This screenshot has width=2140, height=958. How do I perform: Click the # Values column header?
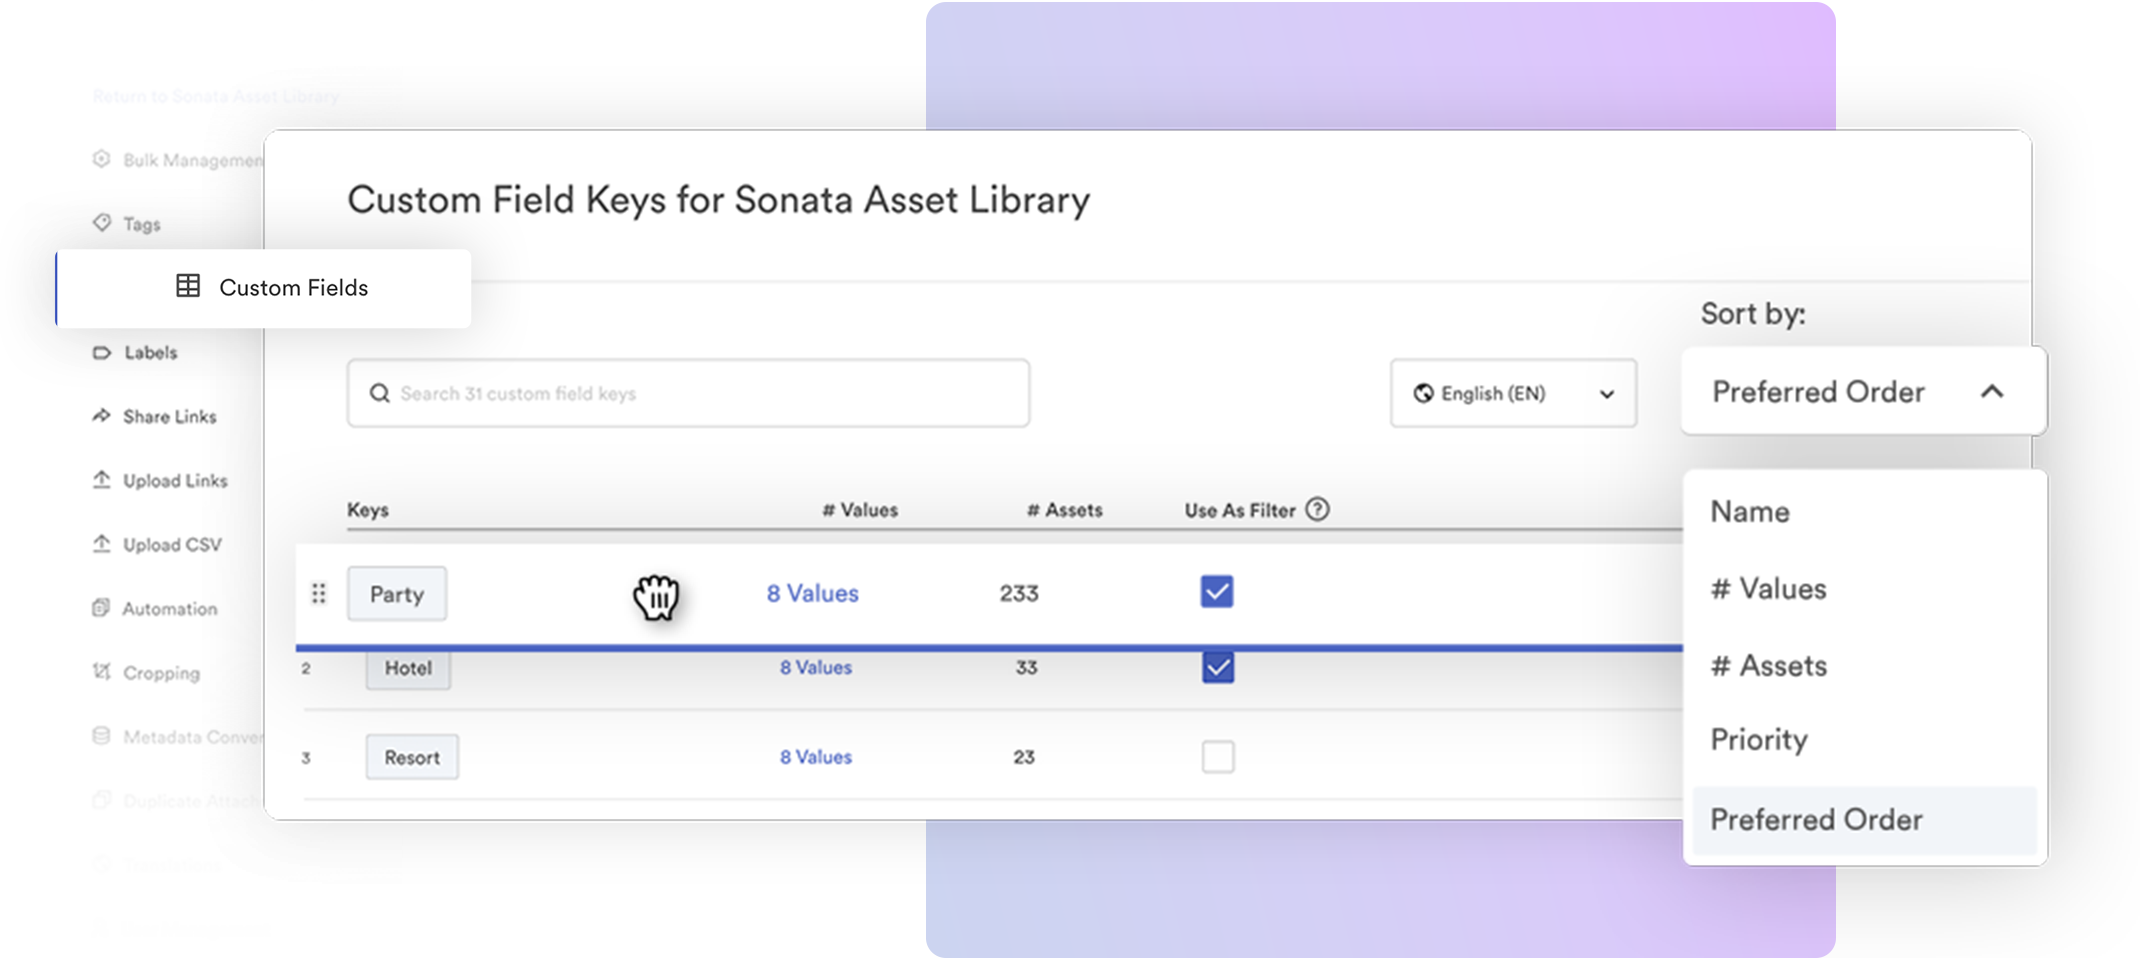coord(860,510)
